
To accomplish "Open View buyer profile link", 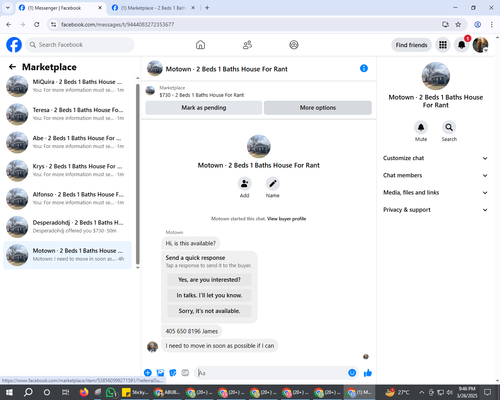I will click(287, 219).
